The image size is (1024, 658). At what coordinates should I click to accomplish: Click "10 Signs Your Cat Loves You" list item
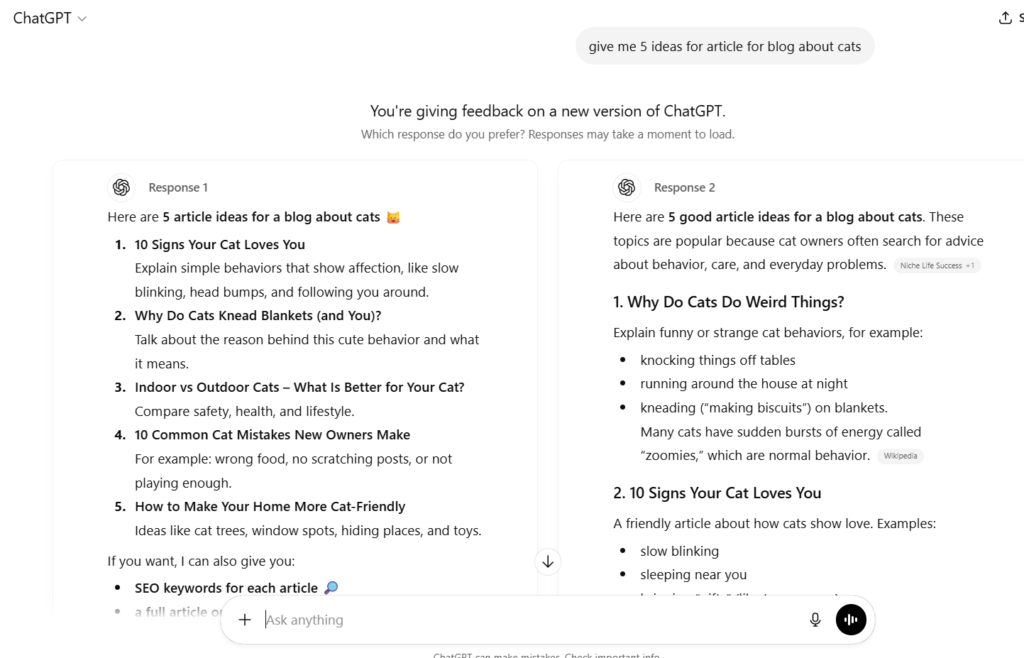click(220, 244)
